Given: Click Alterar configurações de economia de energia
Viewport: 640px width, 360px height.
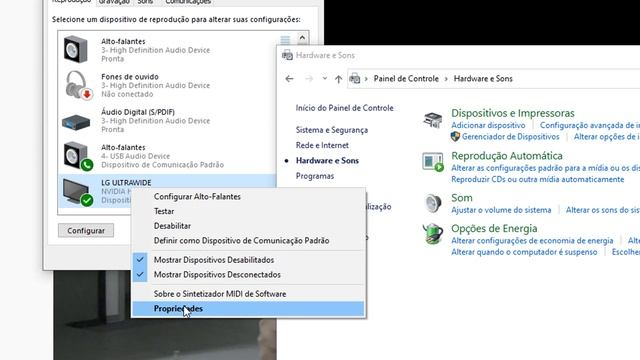Looking at the screenshot, I should [x=532, y=240].
